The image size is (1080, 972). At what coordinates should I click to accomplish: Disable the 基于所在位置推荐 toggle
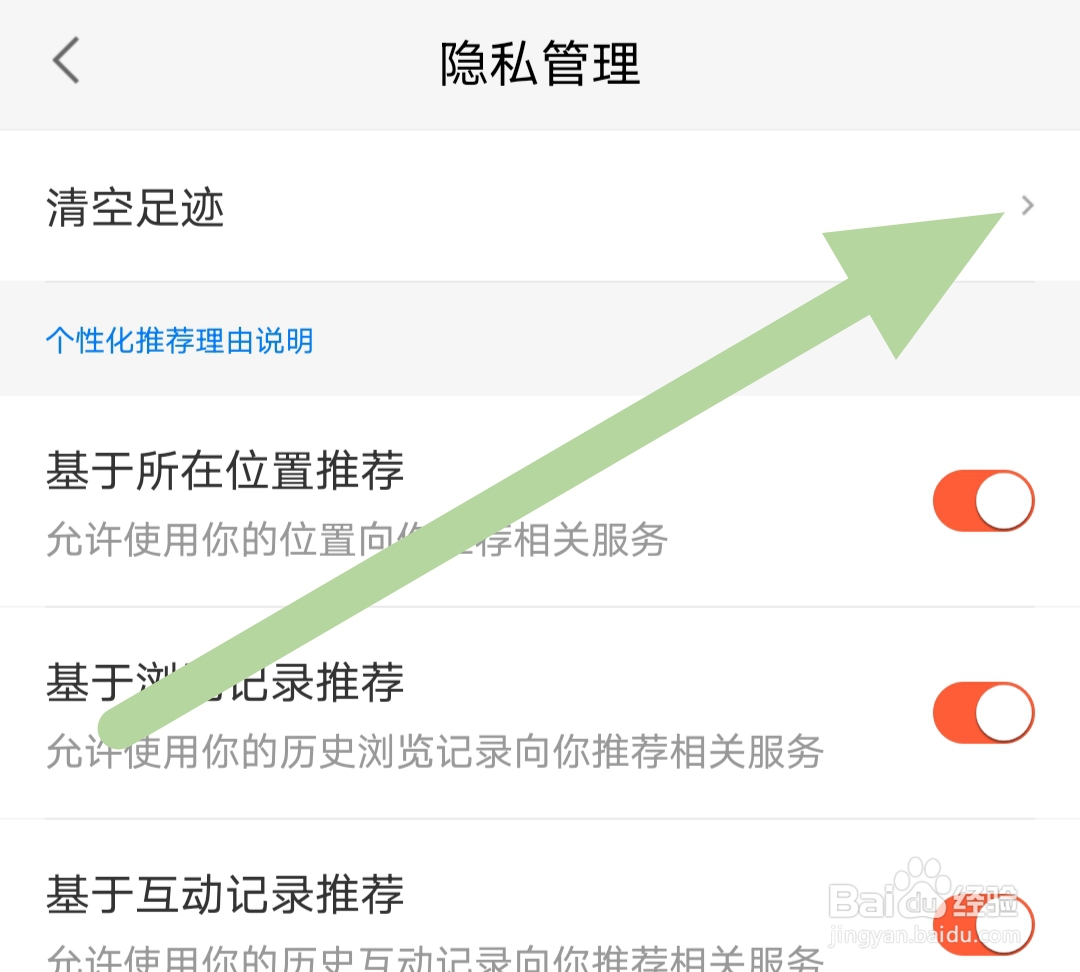[x=984, y=501]
